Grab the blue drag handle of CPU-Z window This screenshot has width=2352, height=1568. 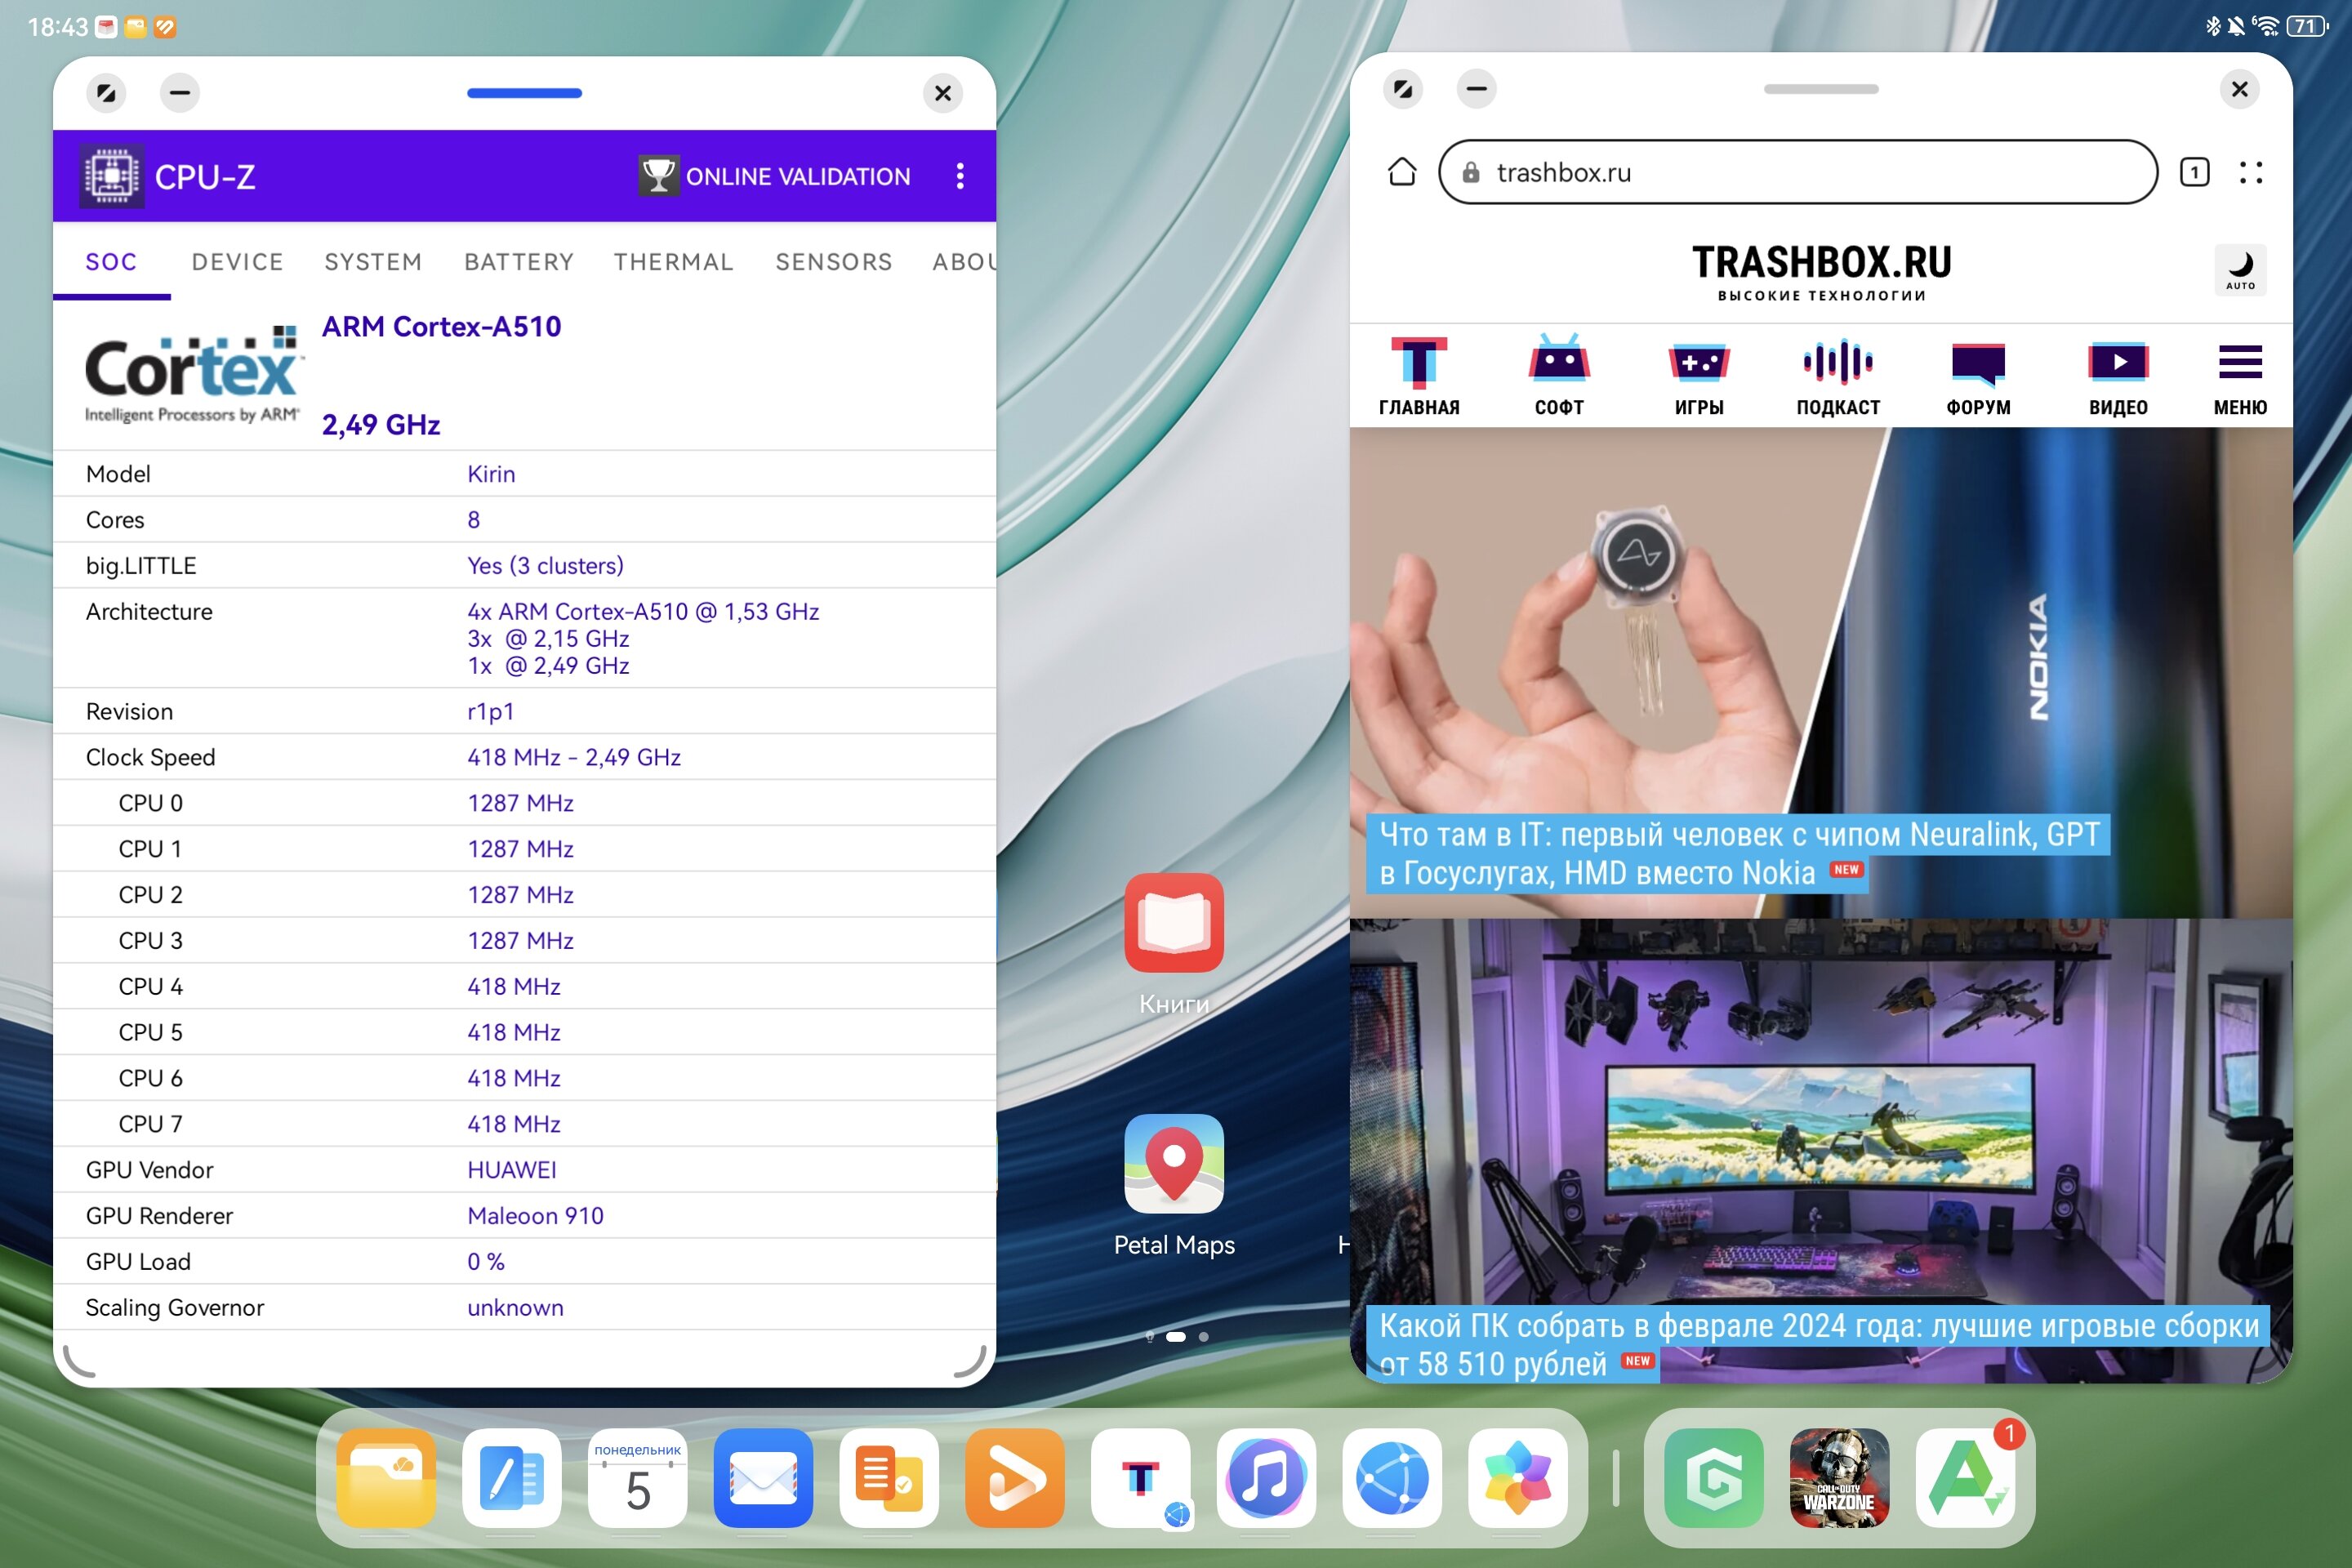click(524, 93)
